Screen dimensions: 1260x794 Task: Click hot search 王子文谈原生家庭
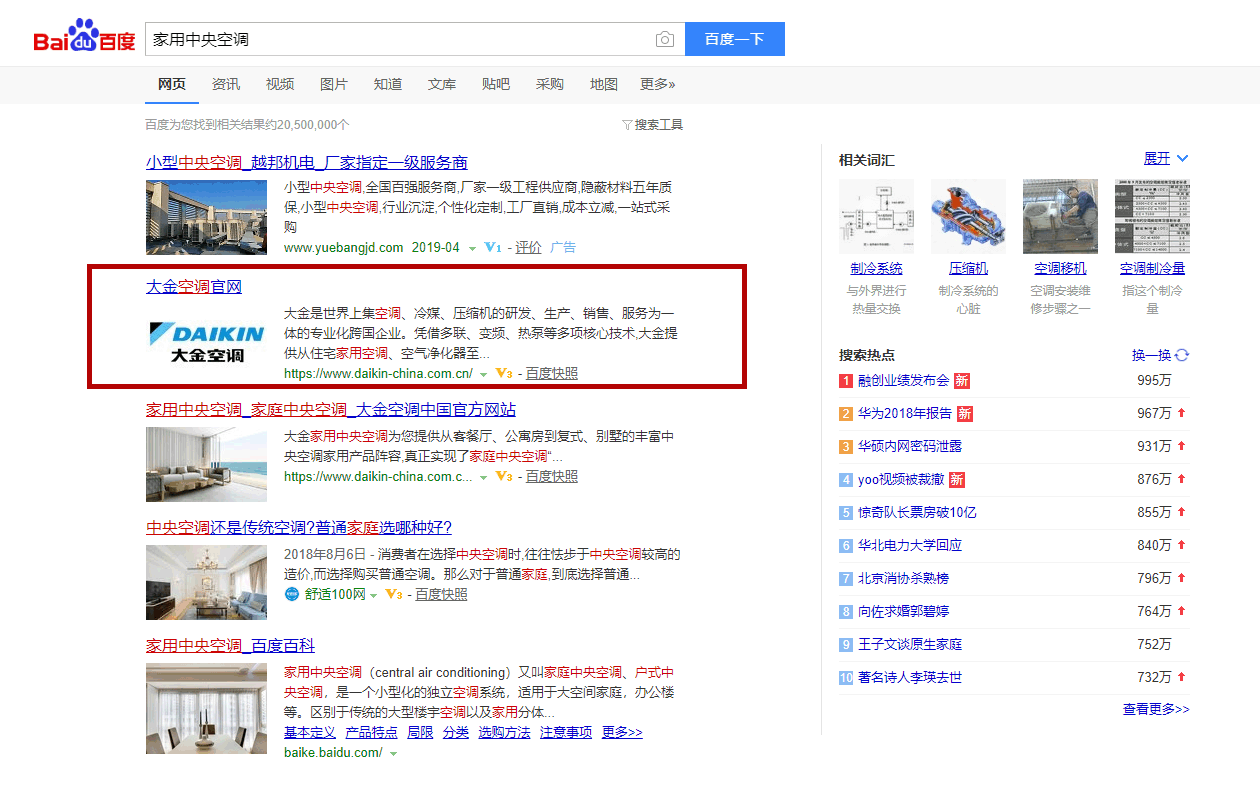click(x=910, y=644)
